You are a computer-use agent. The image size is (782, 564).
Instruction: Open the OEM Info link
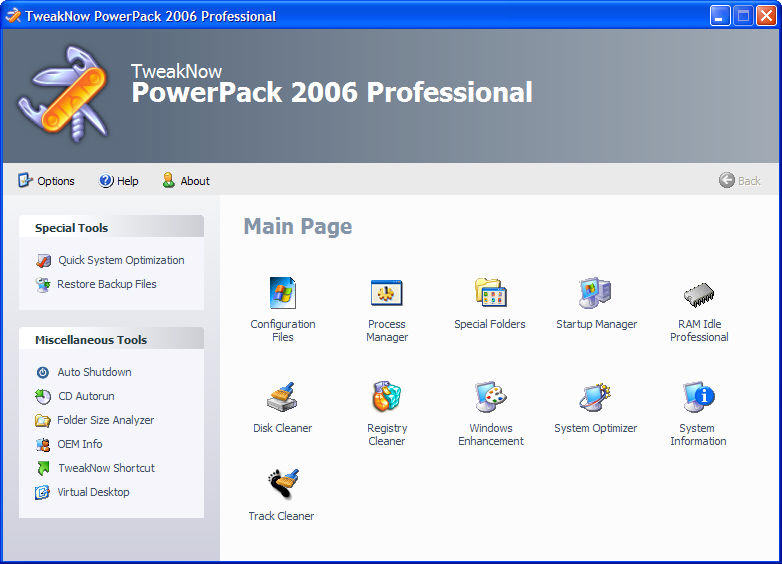point(80,444)
